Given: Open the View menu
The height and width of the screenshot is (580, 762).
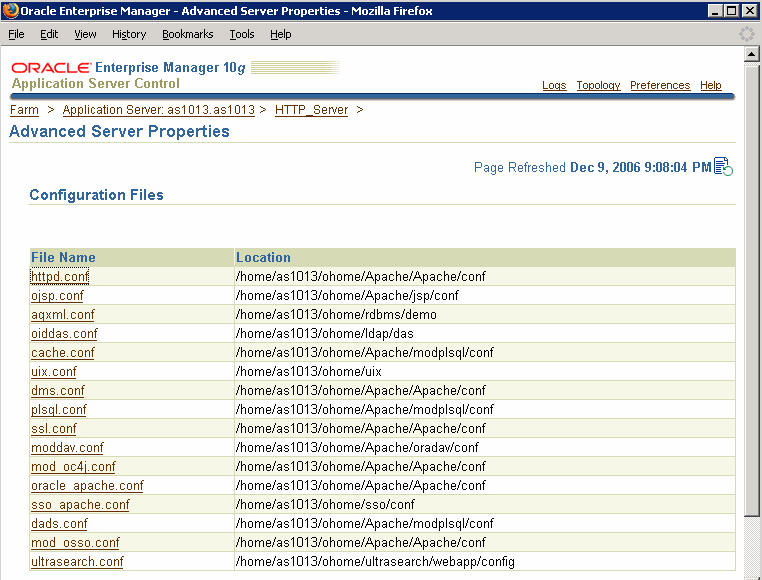Looking at the screenshot, I should [85, 34].
